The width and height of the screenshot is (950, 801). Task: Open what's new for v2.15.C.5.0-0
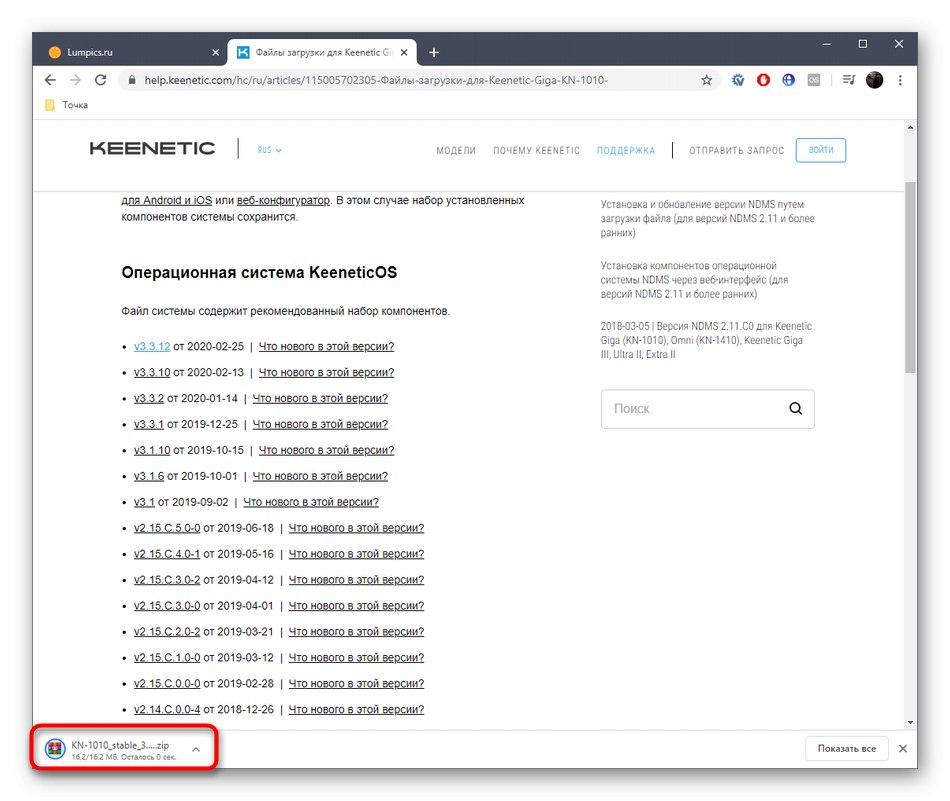[x=356, y=528]
